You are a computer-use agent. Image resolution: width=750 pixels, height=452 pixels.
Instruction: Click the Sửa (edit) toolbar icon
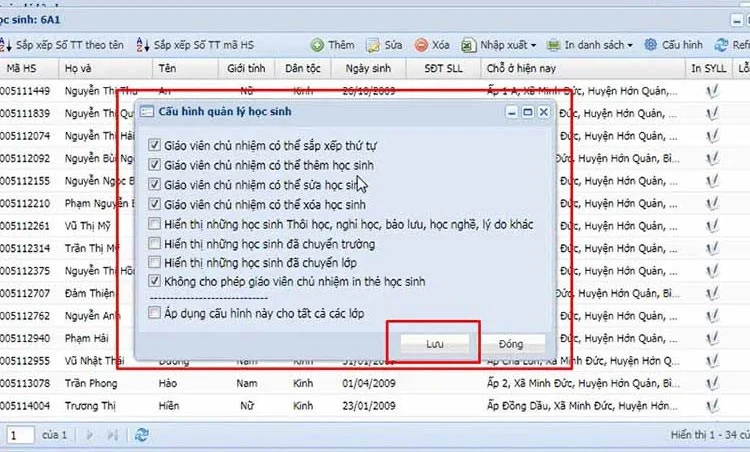(373, 45)
